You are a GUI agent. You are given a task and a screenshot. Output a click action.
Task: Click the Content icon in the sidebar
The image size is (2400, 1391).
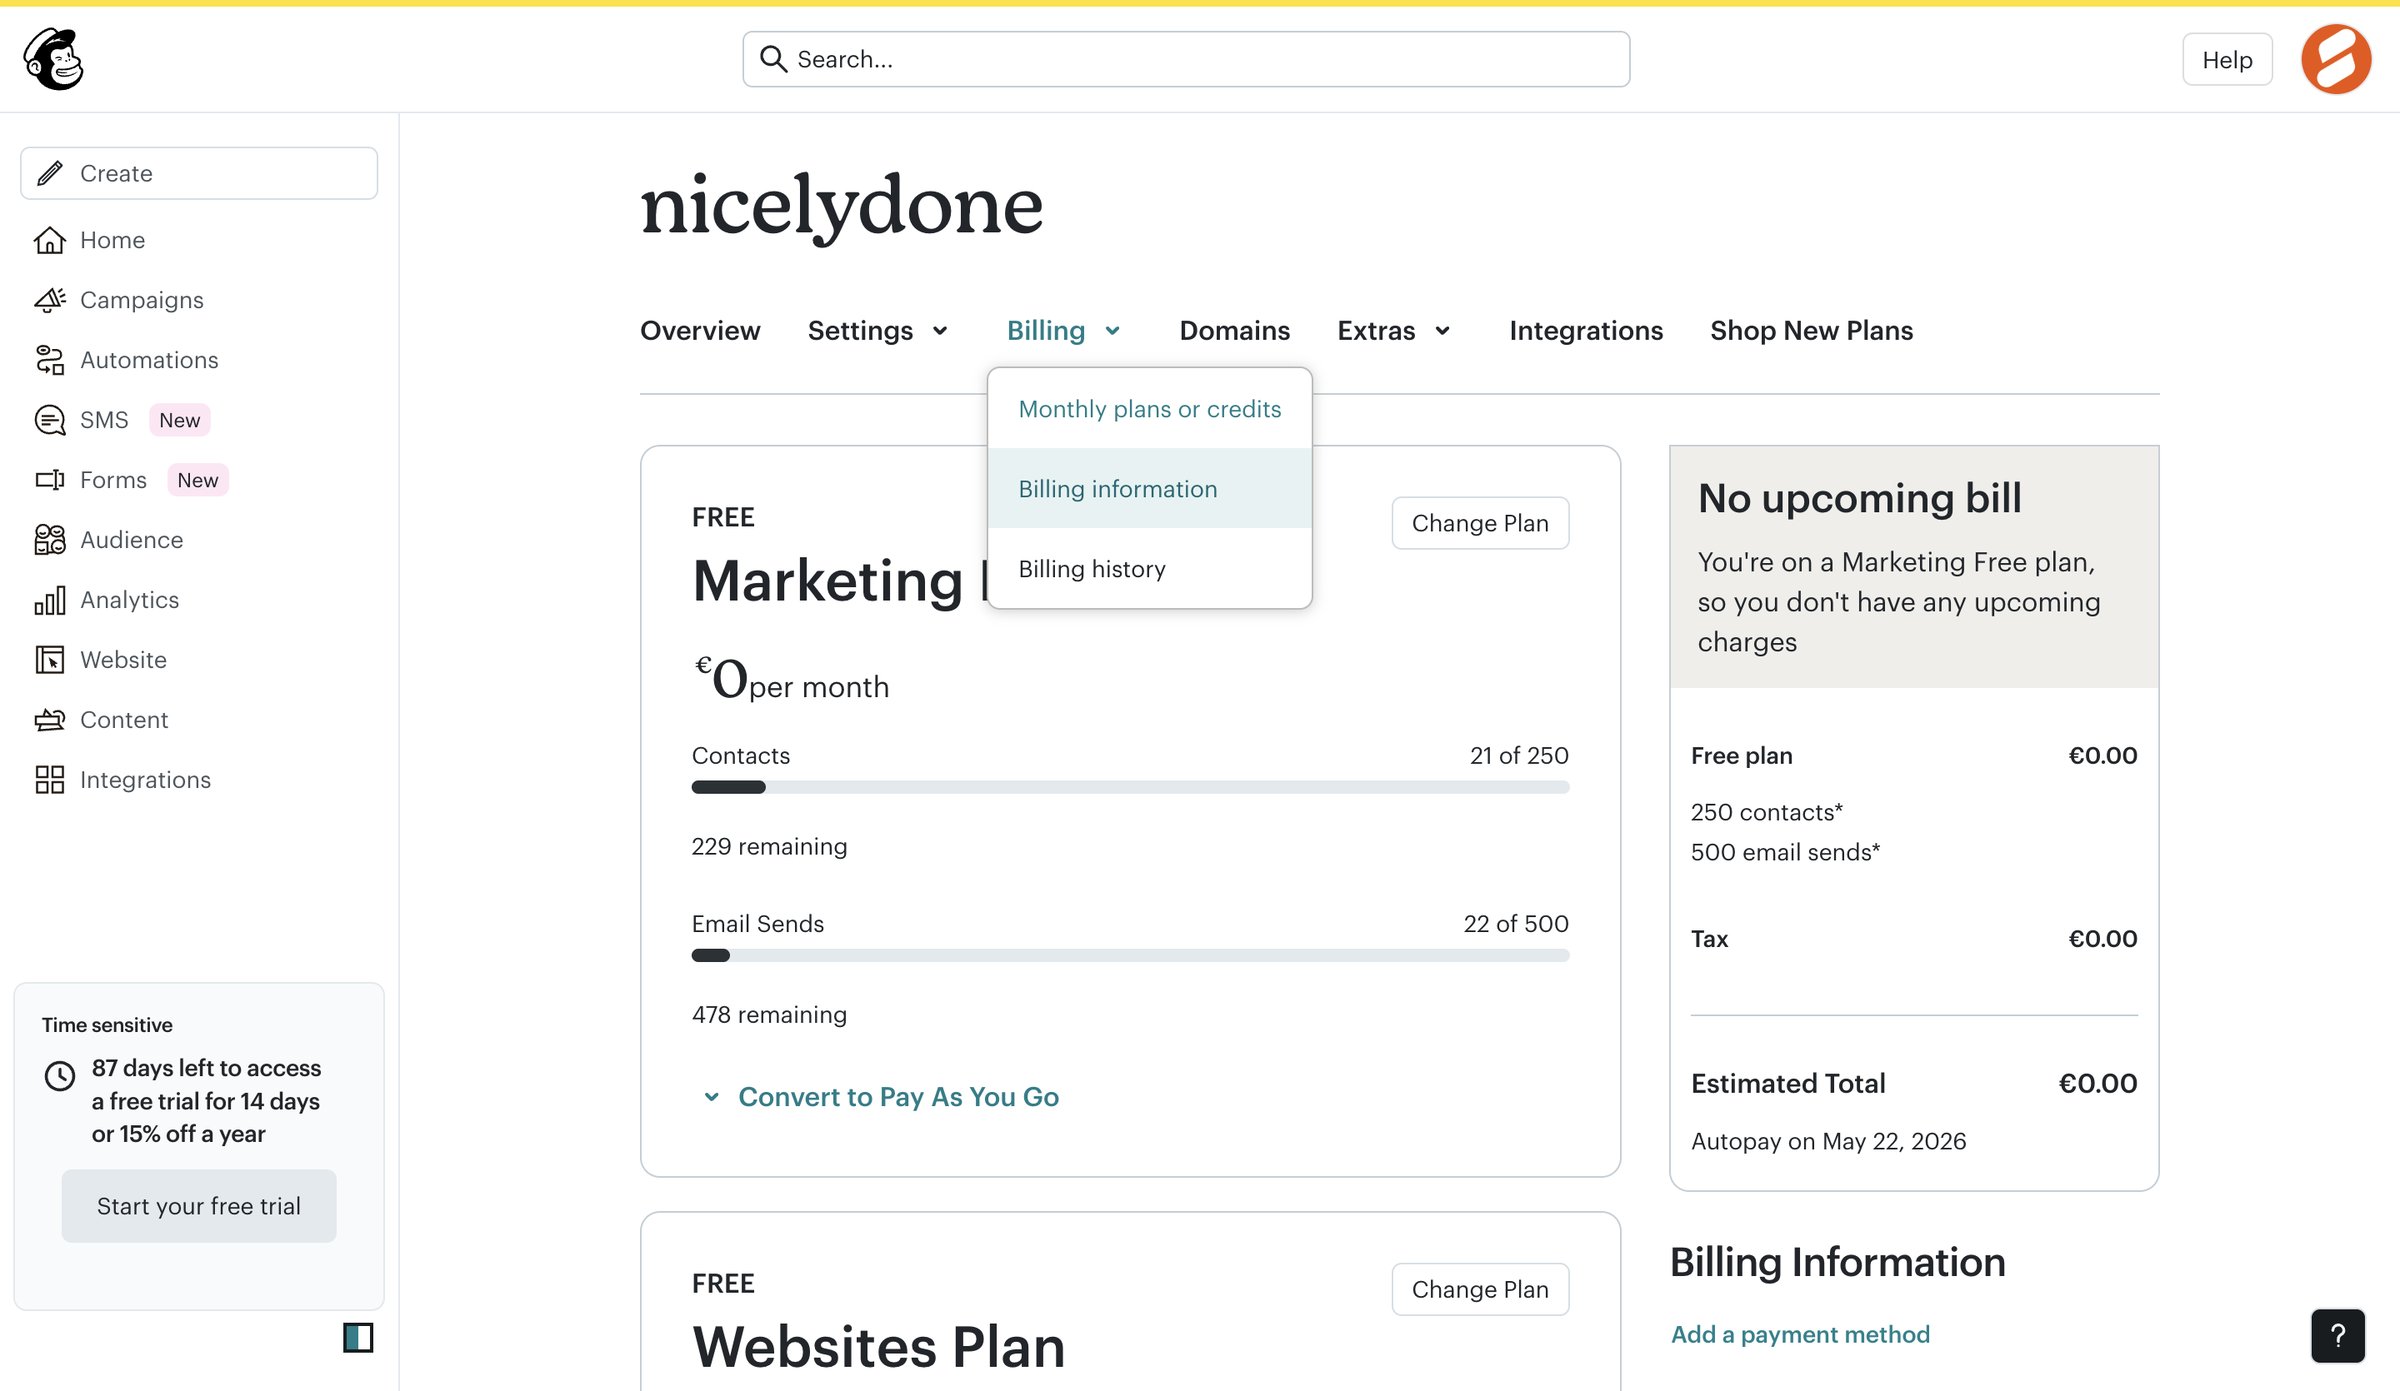coord(50,720)
